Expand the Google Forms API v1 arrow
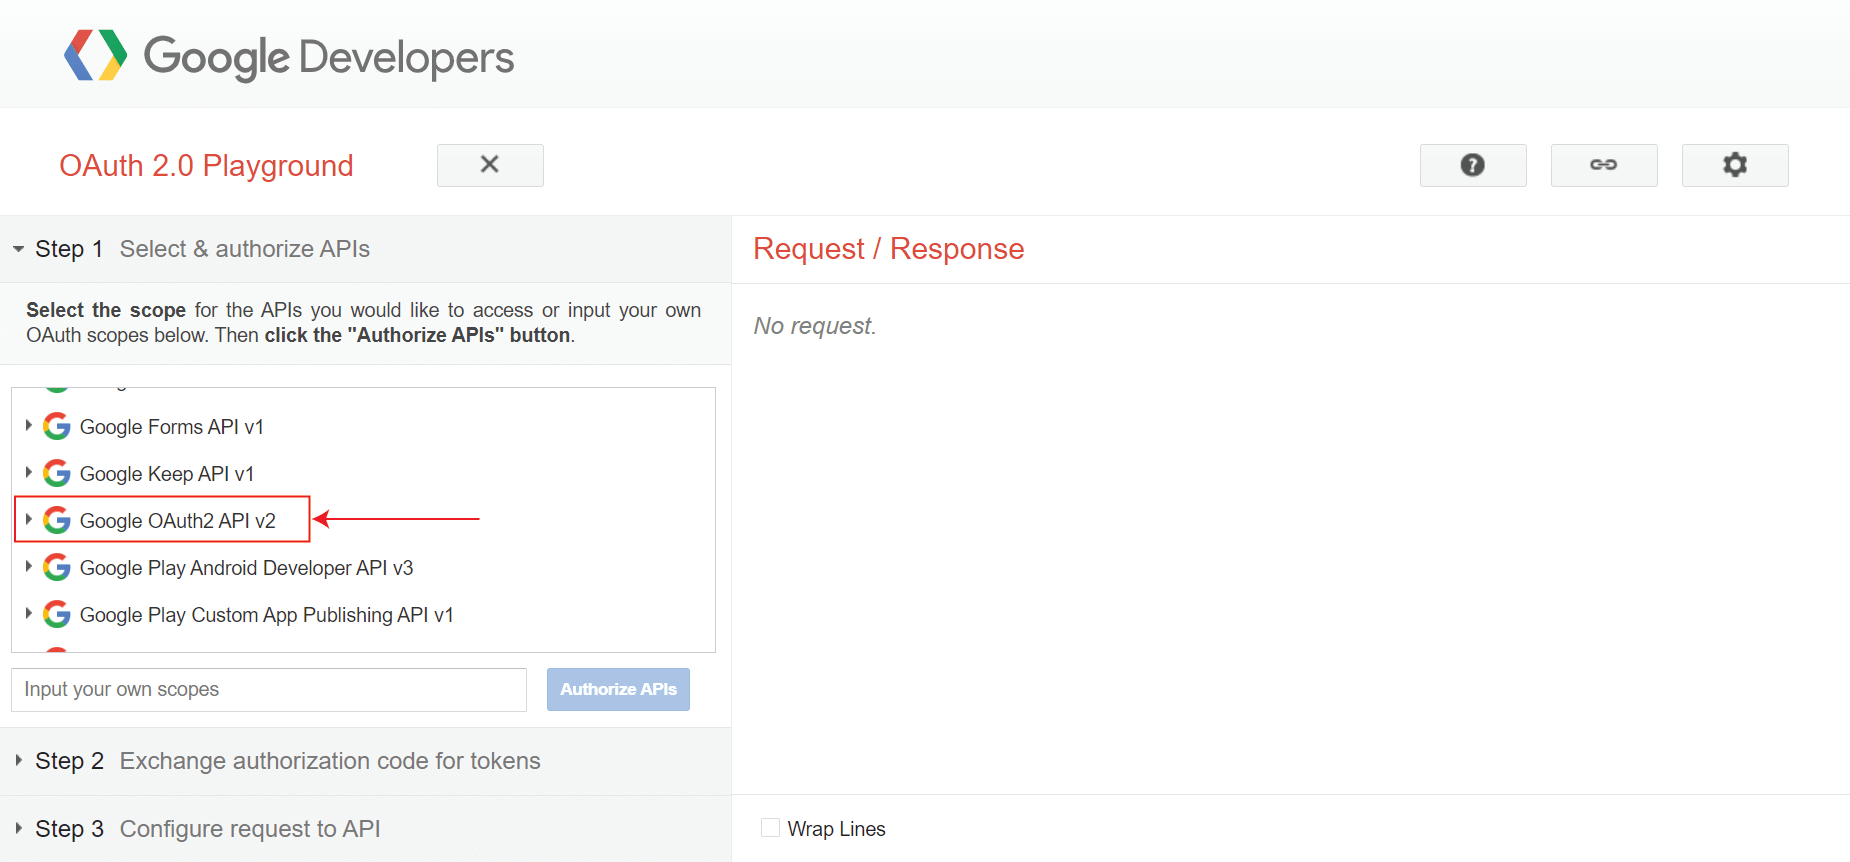This screenshot has height=862, width=1850. pos(28,426)
